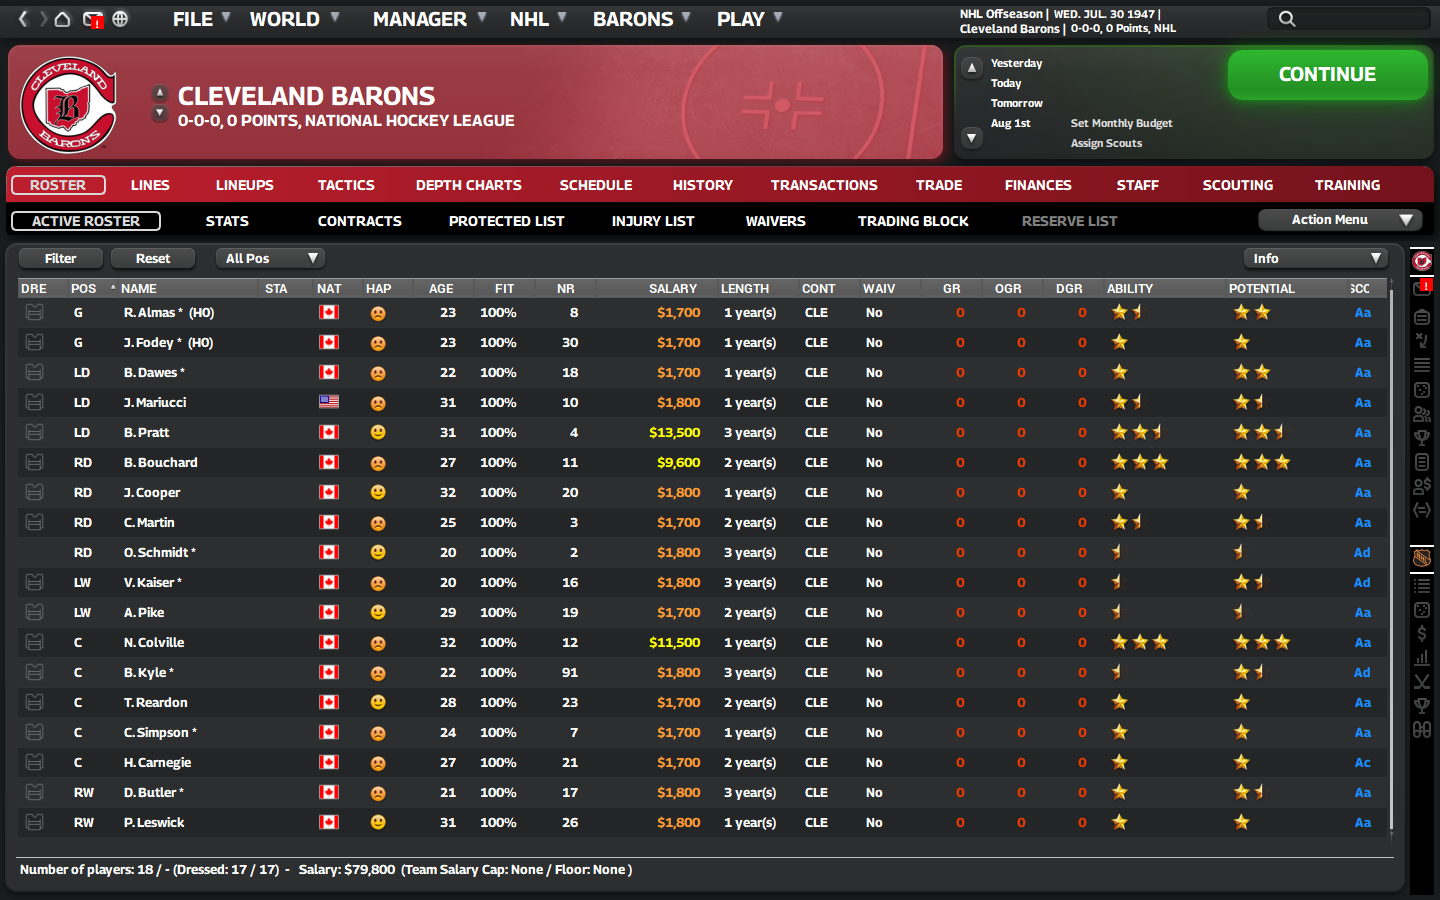The height and width of the screenshot is (900, 1440).
Task: Toggle dressed jersey for T. Reardon
Action: [34, 702]
